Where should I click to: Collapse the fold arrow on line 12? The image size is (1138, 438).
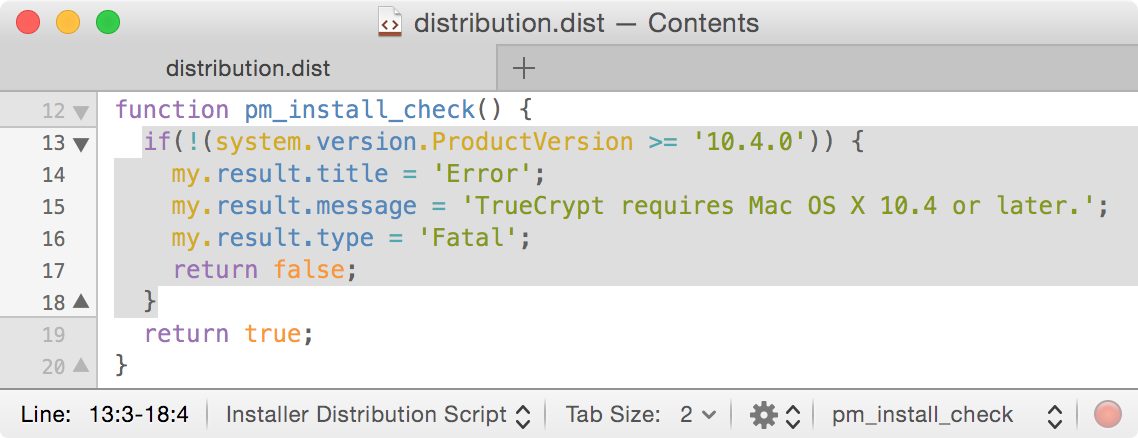coord(81,112)
